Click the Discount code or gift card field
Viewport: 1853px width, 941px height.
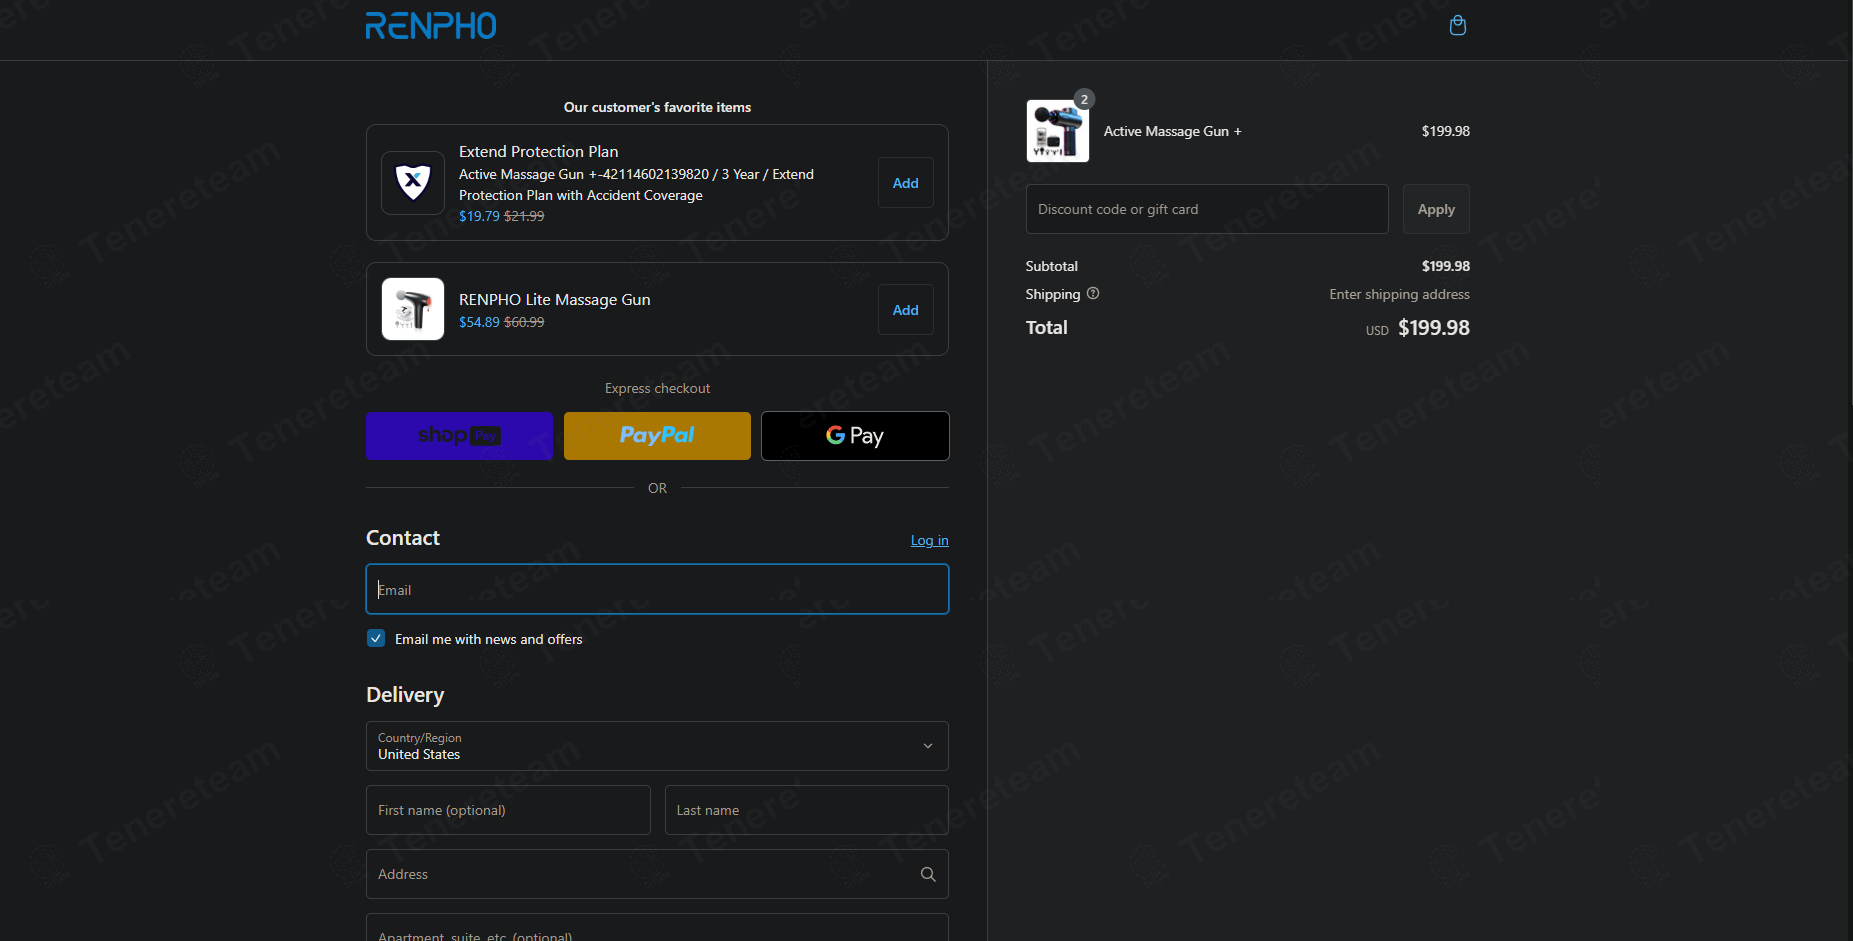1207,209
